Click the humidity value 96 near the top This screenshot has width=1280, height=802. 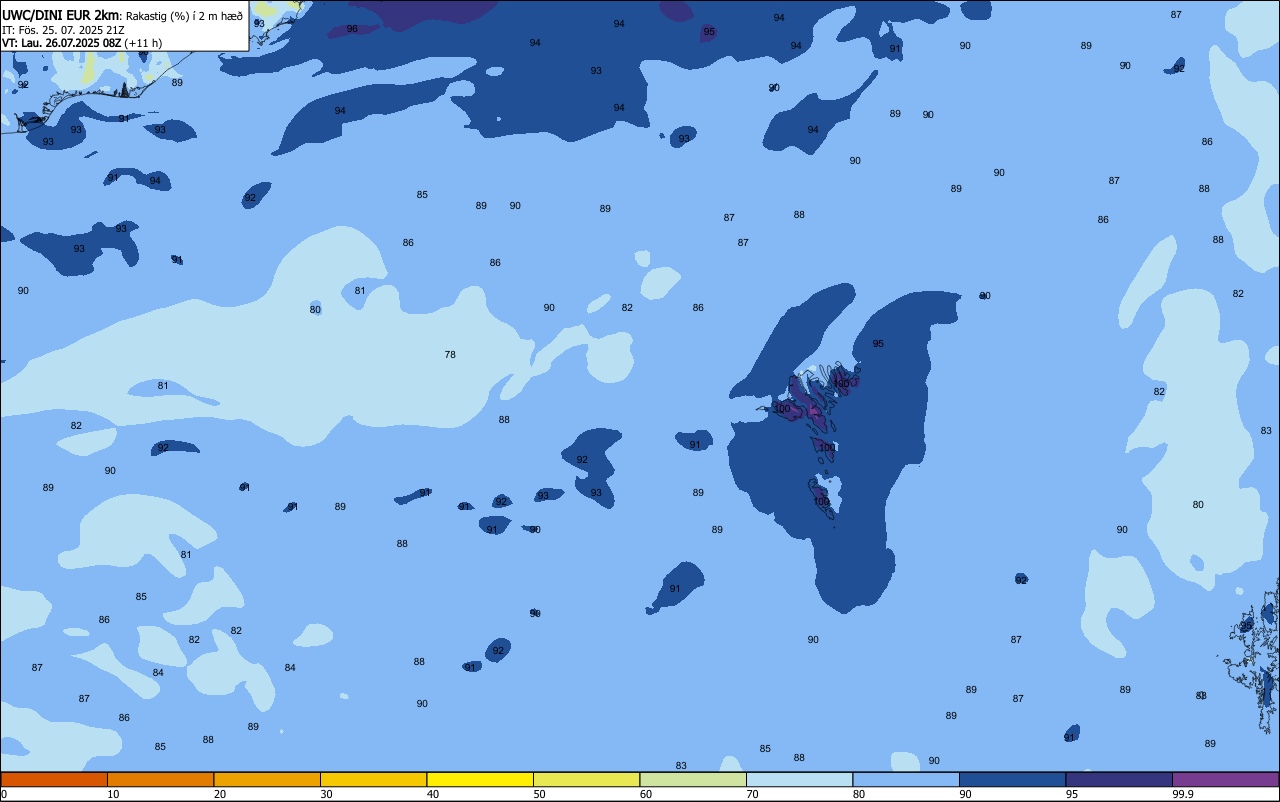click(x=352, y=29)
